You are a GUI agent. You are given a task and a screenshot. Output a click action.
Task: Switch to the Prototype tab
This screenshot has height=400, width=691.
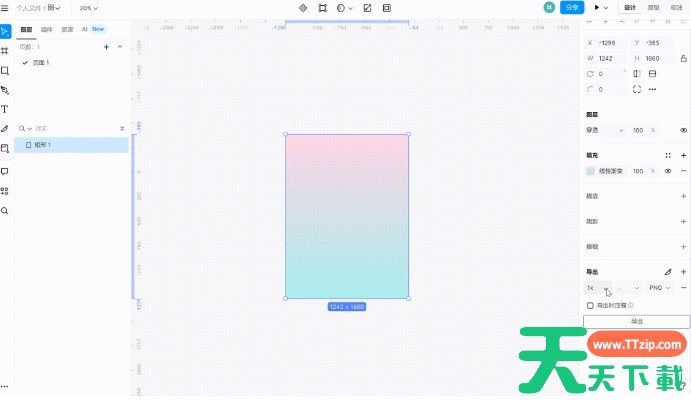(653, 7)
